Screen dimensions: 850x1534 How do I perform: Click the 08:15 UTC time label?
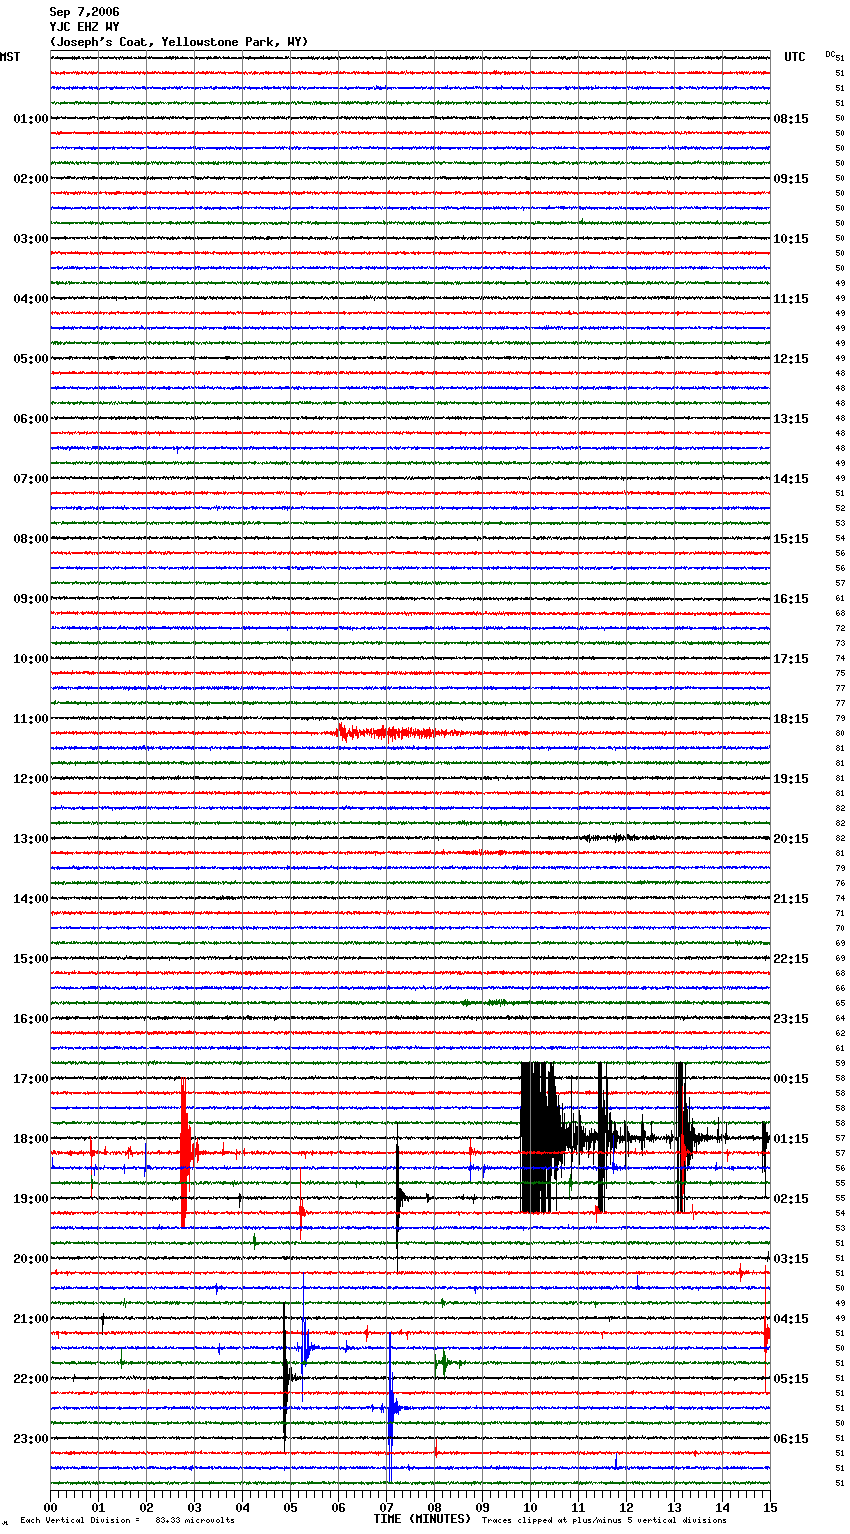[791, 119]
